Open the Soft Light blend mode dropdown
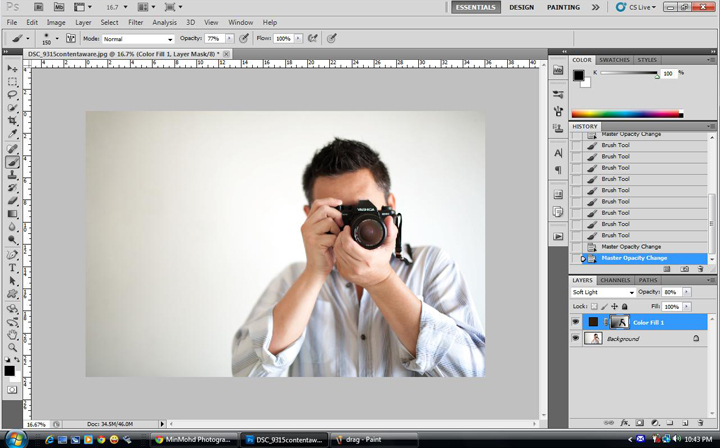 click(602, 292)
